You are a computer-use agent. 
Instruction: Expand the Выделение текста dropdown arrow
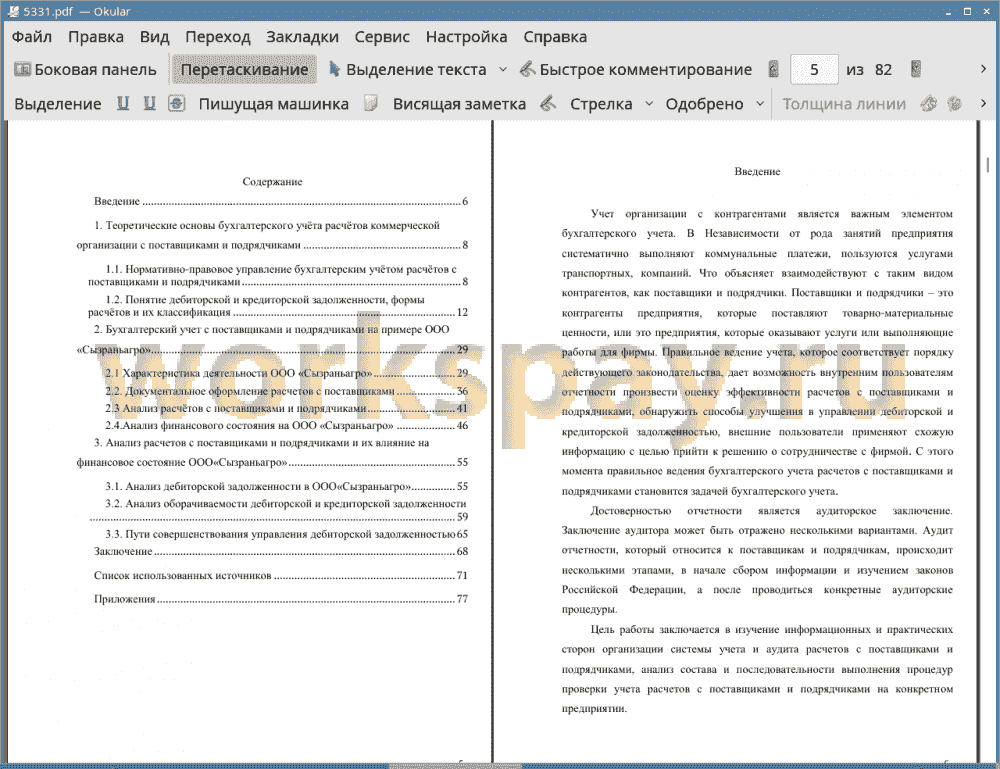[503, 70]
